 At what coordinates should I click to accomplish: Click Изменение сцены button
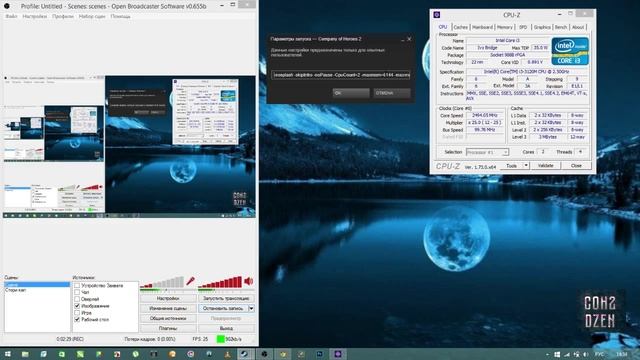point(168,309)
